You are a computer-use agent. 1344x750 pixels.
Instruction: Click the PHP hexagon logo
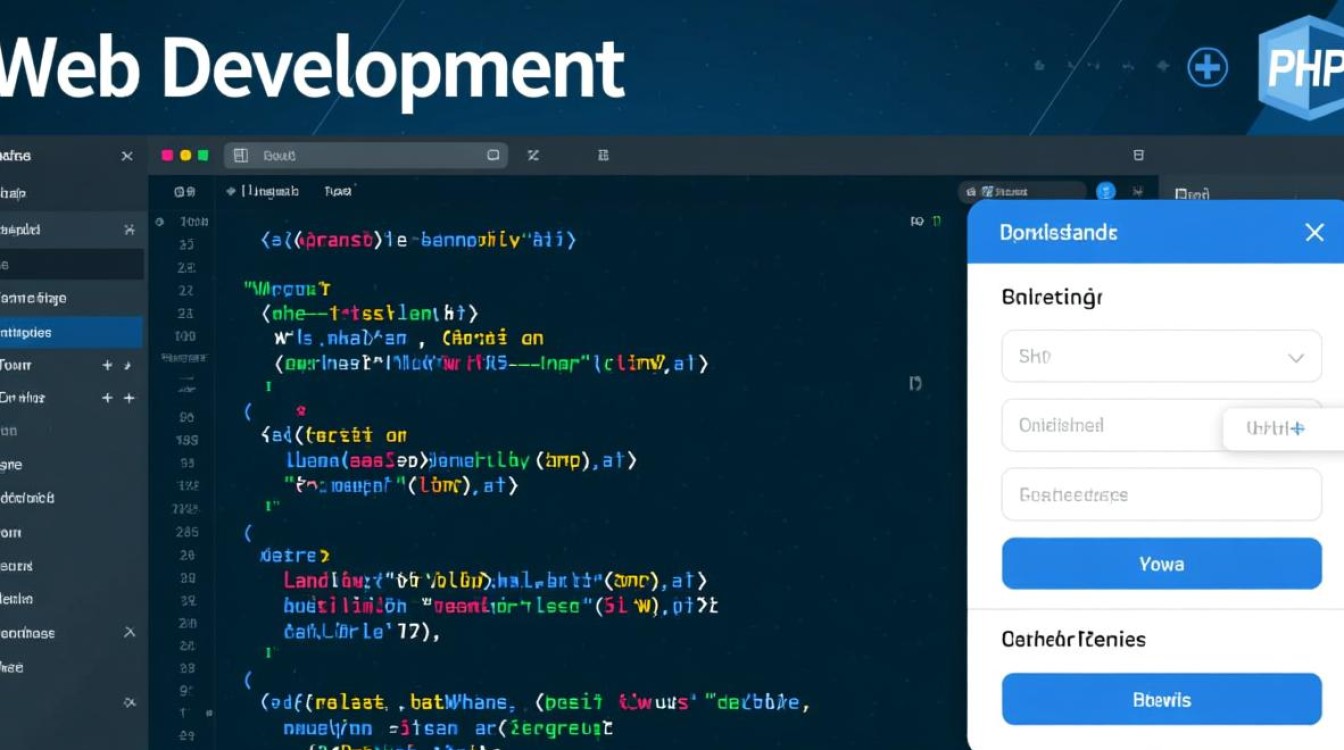pyautogui.click(x=1301, y=68)
